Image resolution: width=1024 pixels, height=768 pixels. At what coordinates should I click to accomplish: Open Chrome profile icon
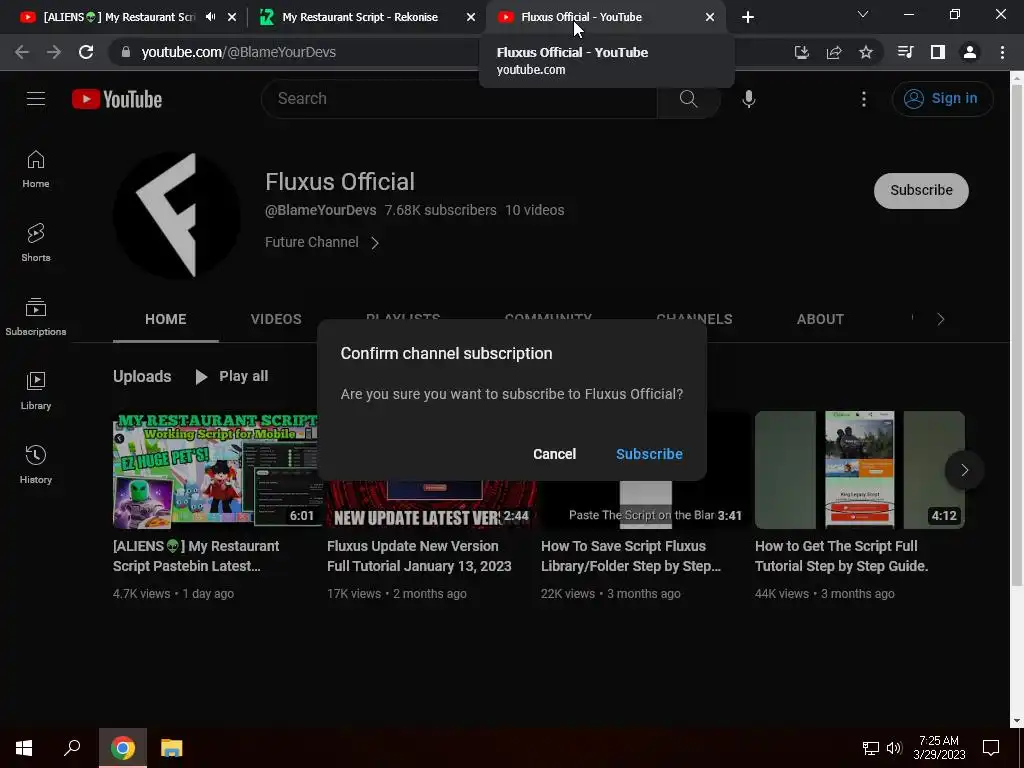click(970, 52)
